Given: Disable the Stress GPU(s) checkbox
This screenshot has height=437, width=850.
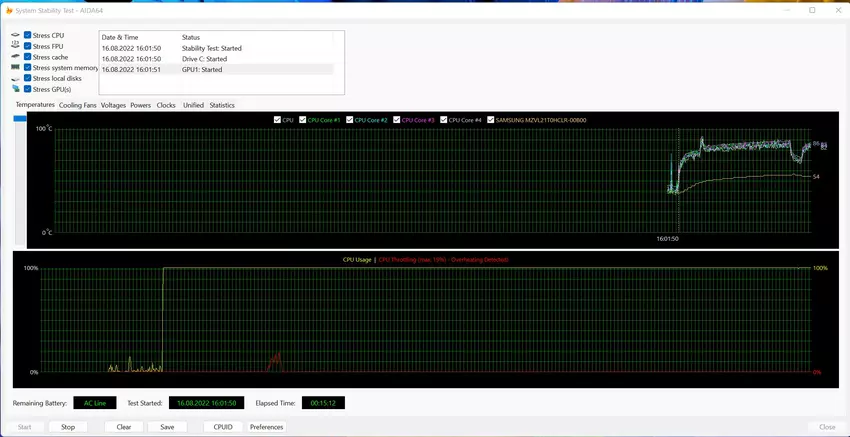Looking at the screenshot, I should point(28,89).
